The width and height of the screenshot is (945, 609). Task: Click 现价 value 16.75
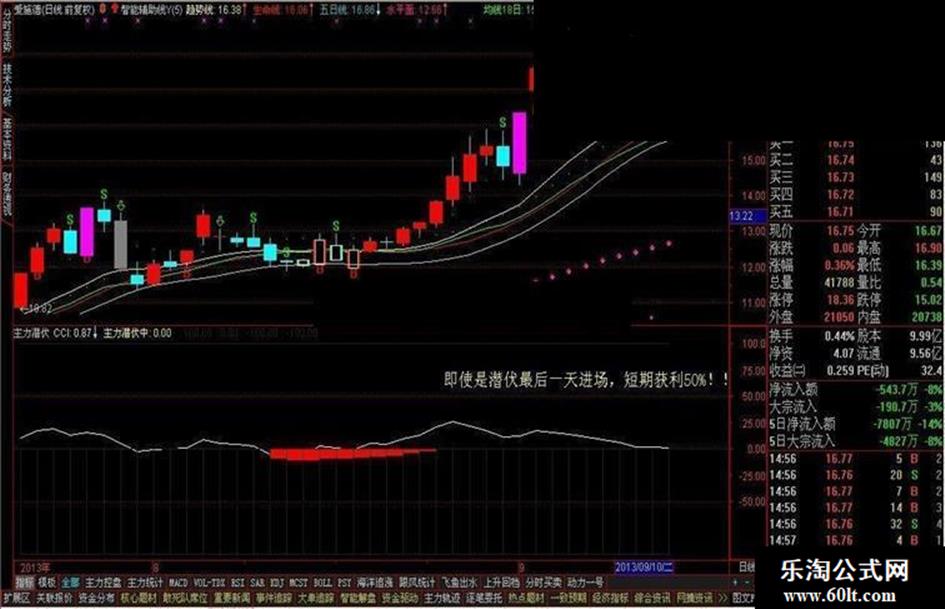click(840, 230)
